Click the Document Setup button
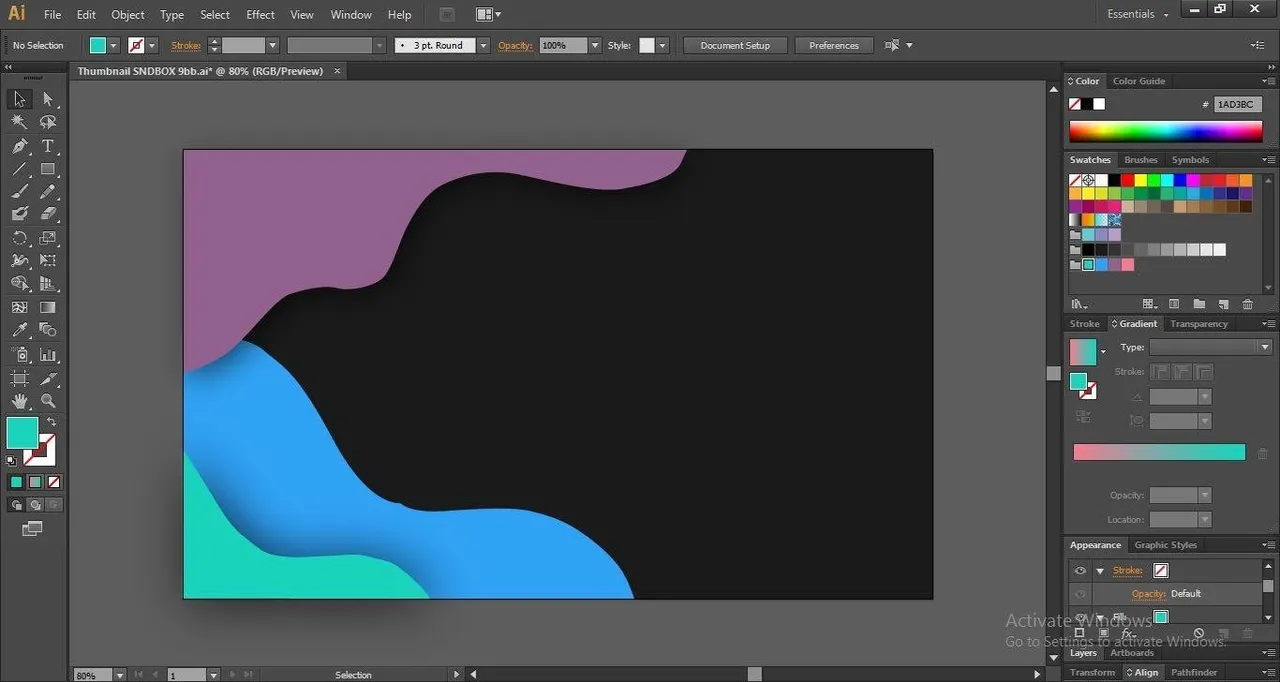1280x682 pixels. [735, 45]
